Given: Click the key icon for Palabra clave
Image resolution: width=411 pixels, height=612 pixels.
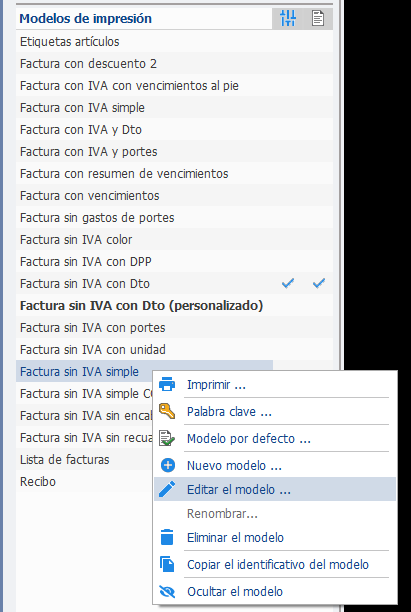Looking at the screenshot, I should coord(167,411).
